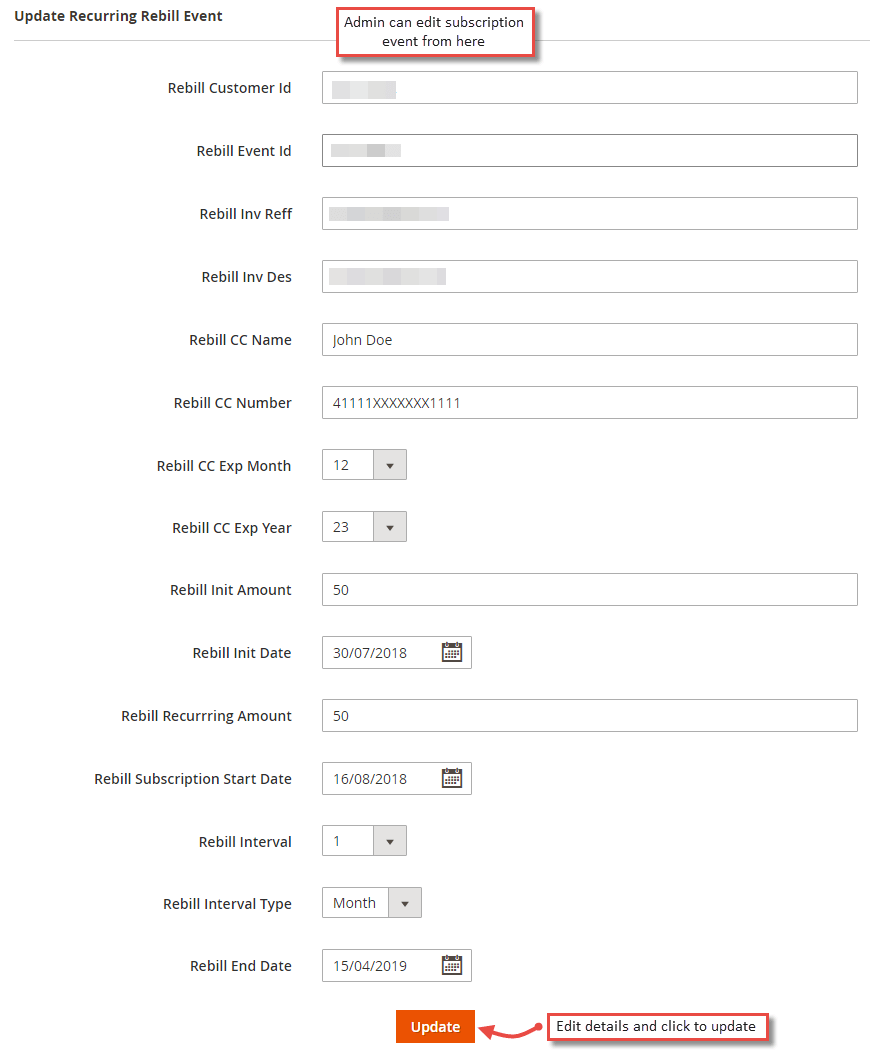Click the Update Recurring Rebill Event heading
This screenshot has height=1055, width=870.
tap(118, 16)
